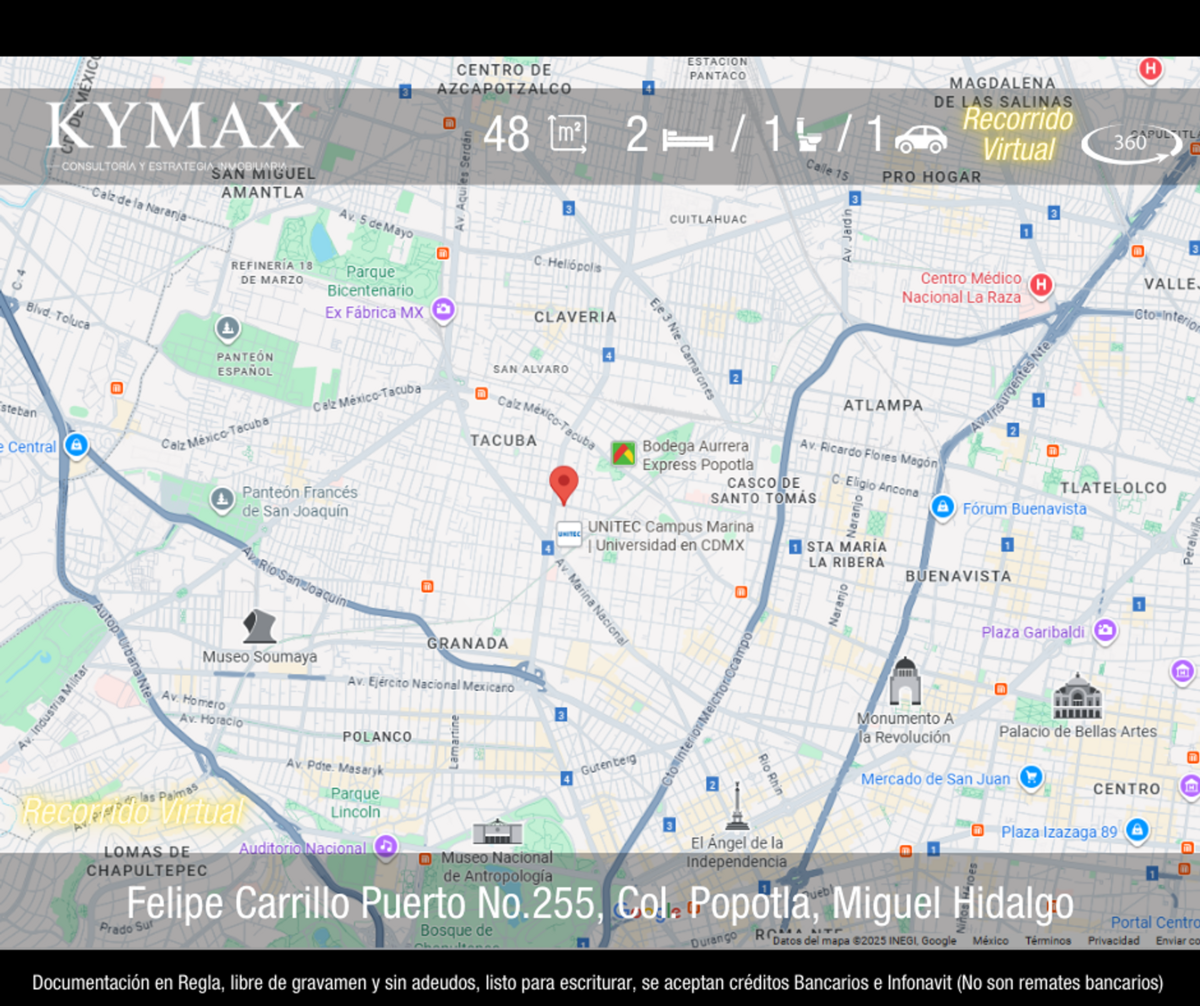Open the Ex Fábrica MX camera icon
This screenshot has height=1006, width=1200.
444,310
